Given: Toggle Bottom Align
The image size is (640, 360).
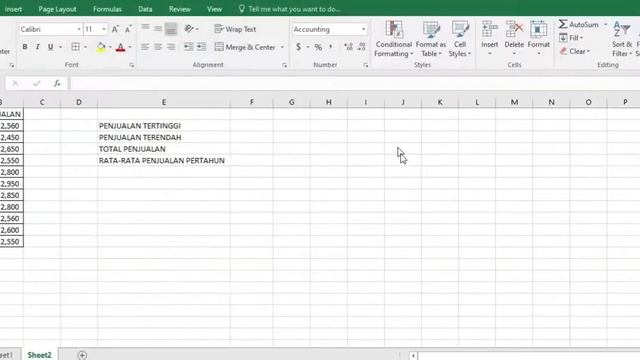Looking at the screenshot, I should point(171,29).
